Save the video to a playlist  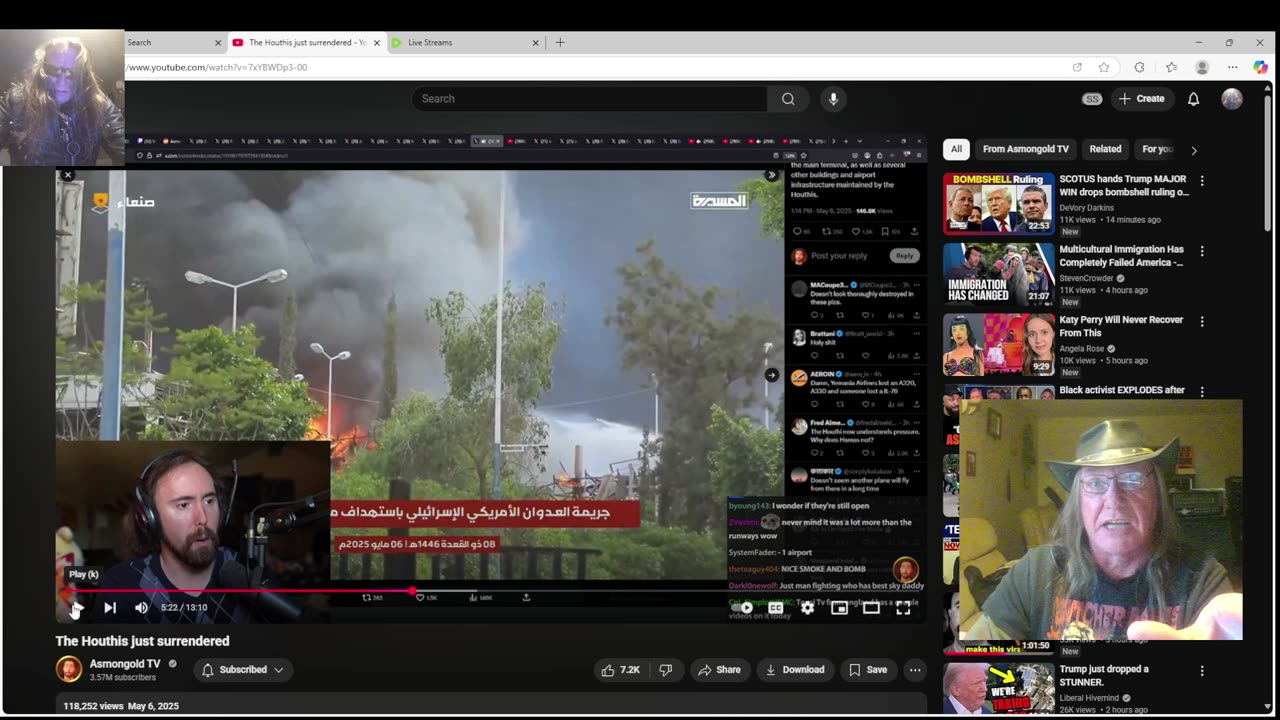click(866, 670)
